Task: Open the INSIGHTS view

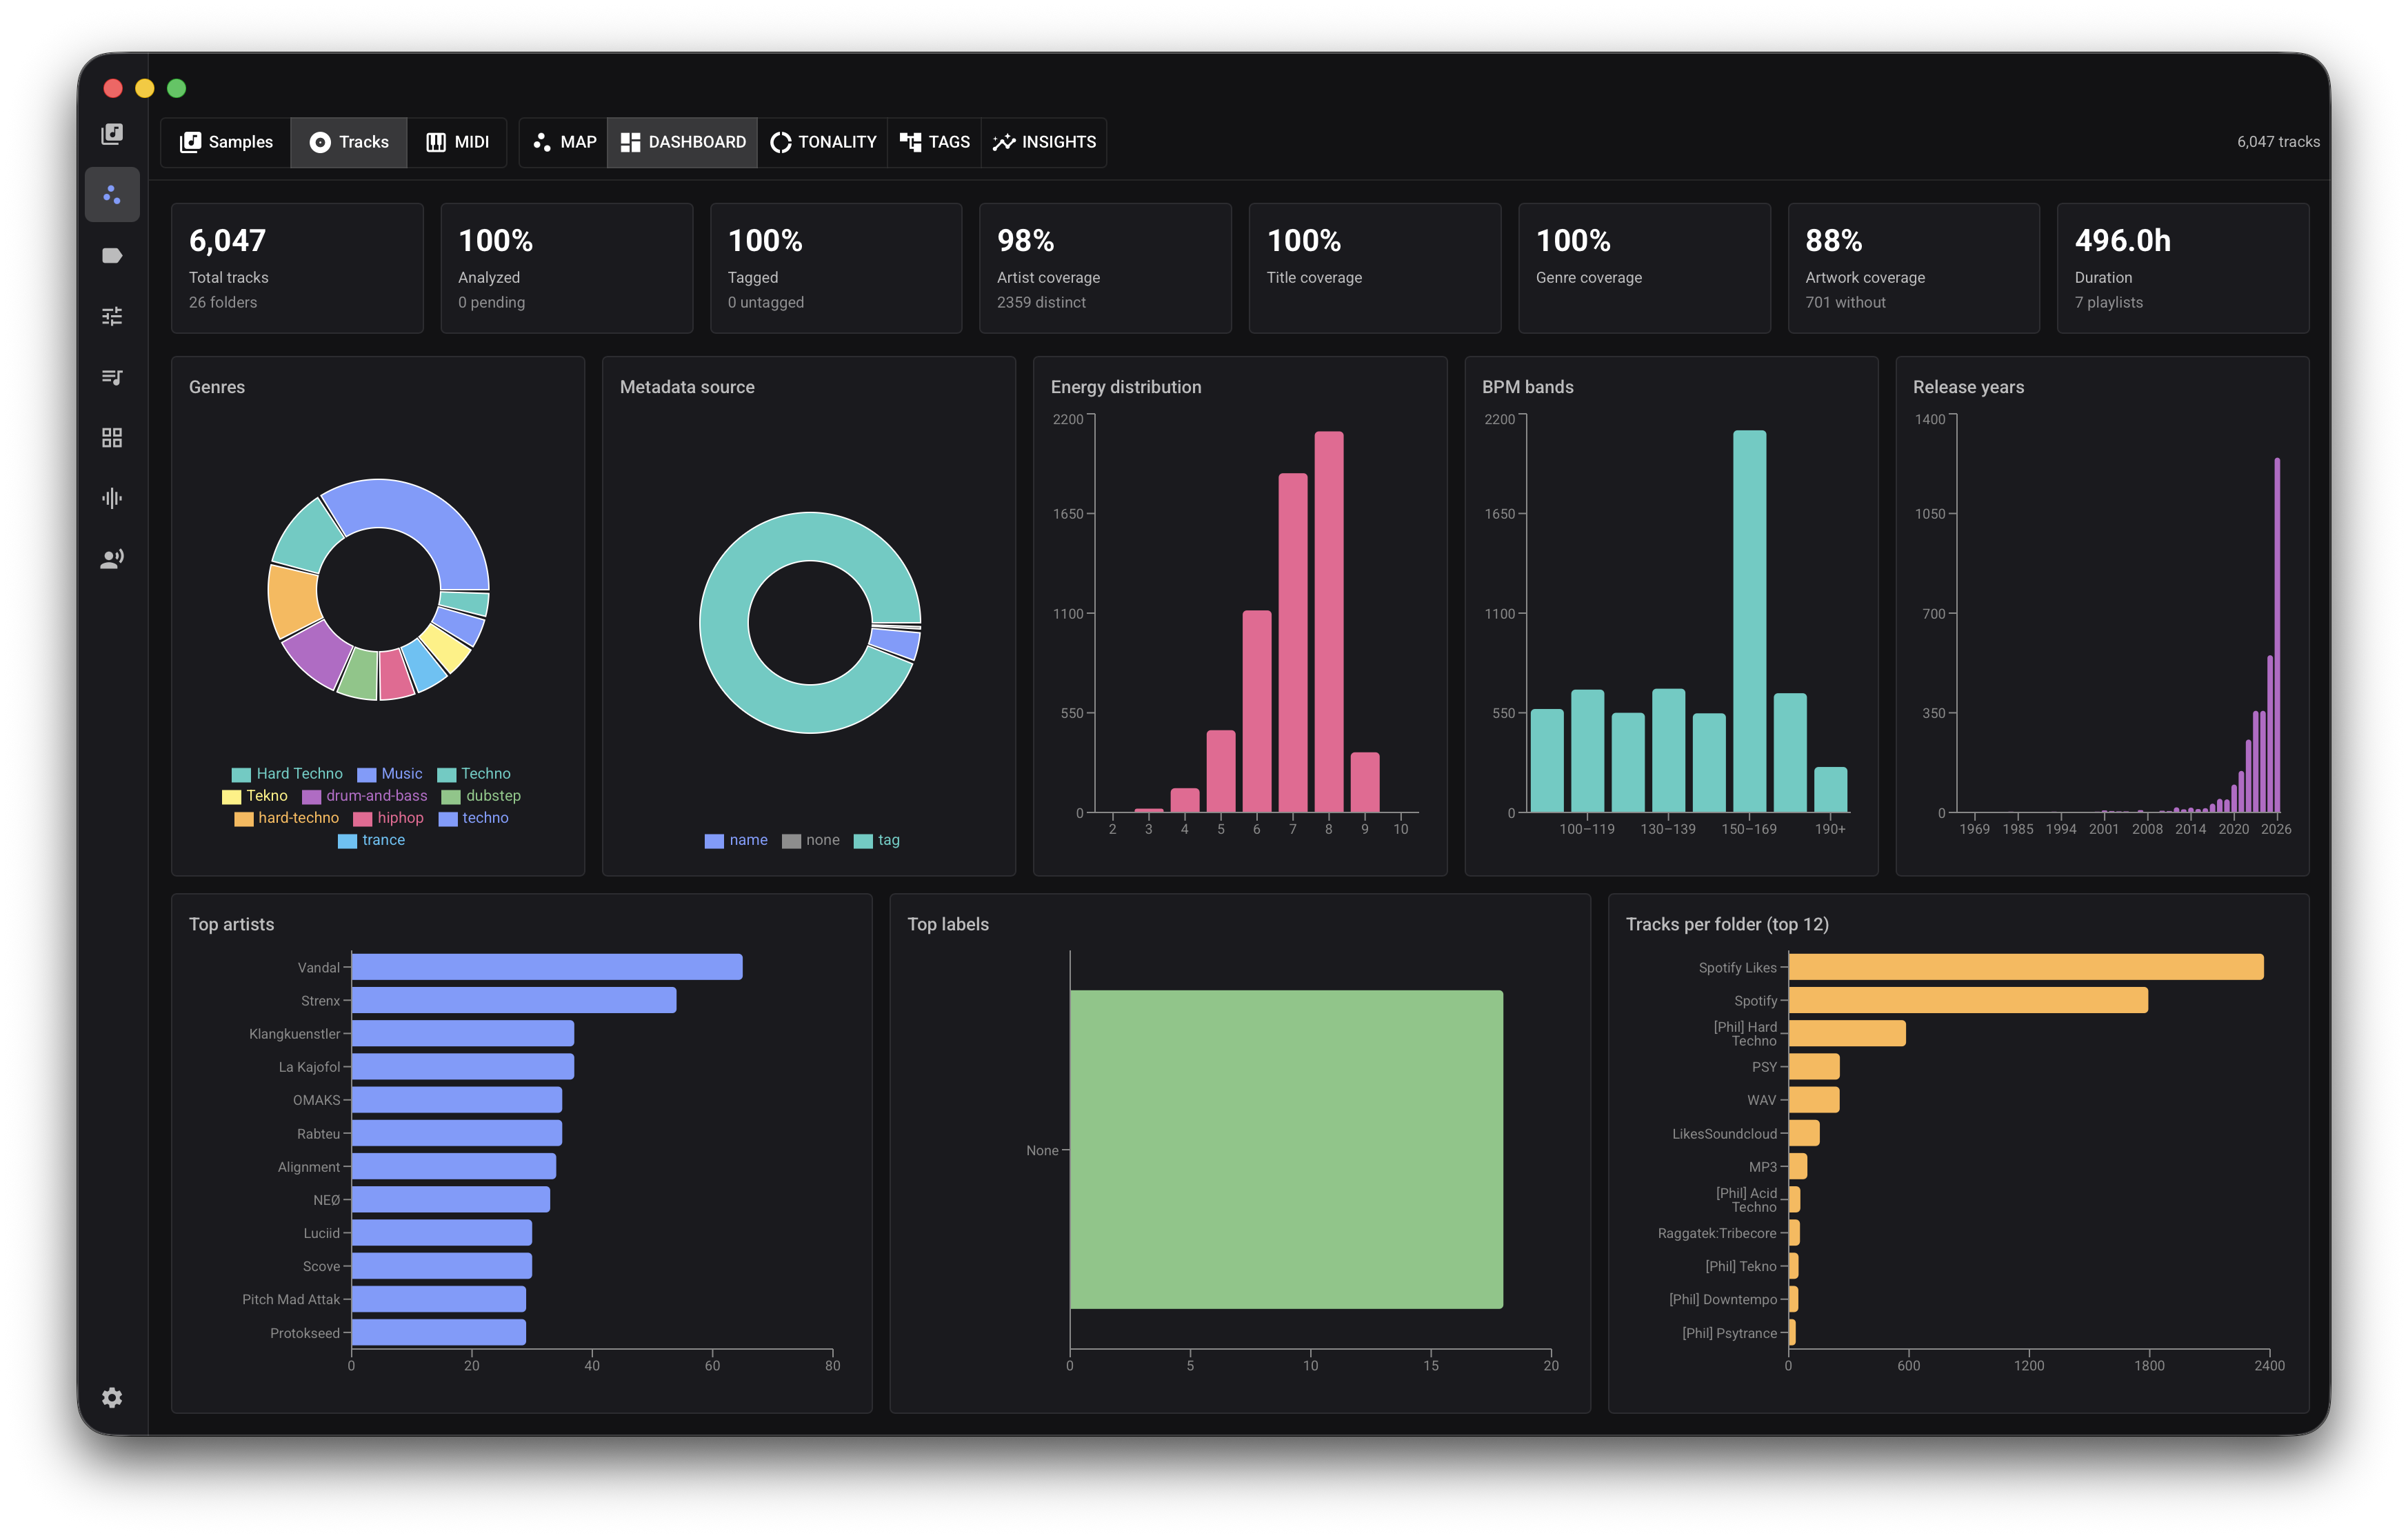Action: tap(1044, 142)
